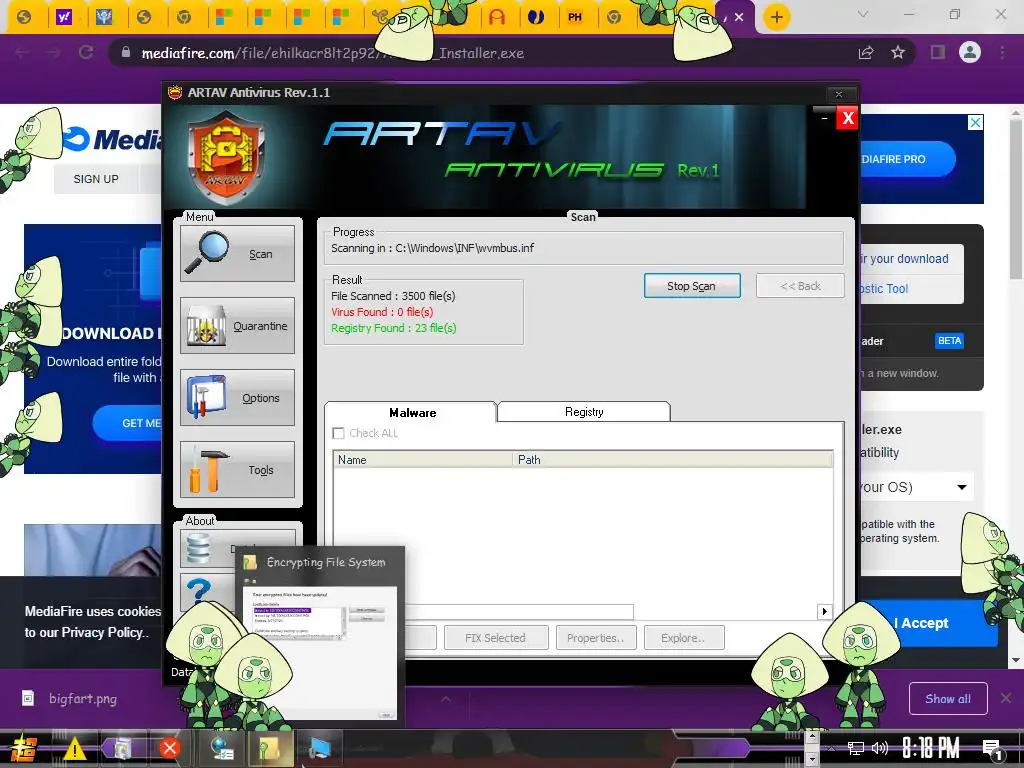Reload the MediaFire page
1024x768 pixels.
86,52
